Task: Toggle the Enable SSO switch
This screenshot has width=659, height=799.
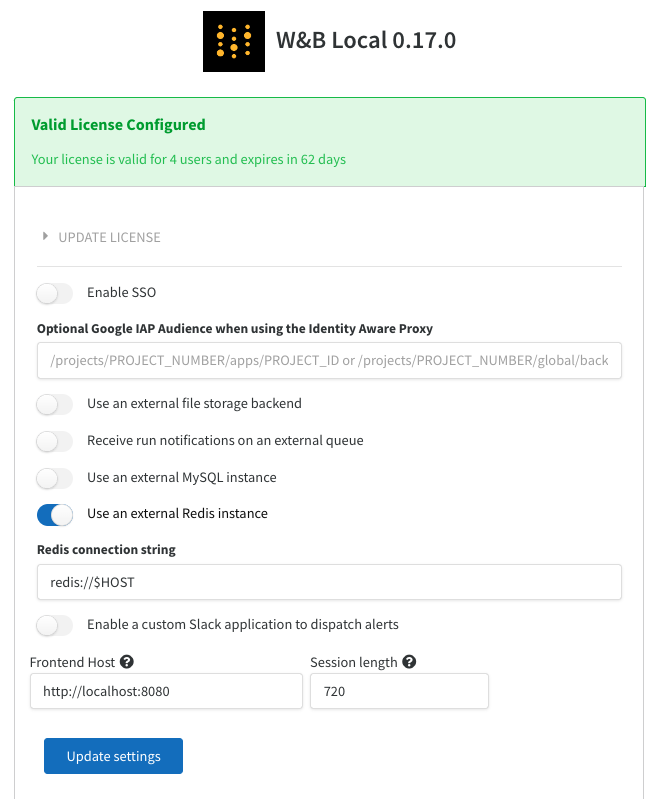Action: point(55,294)
